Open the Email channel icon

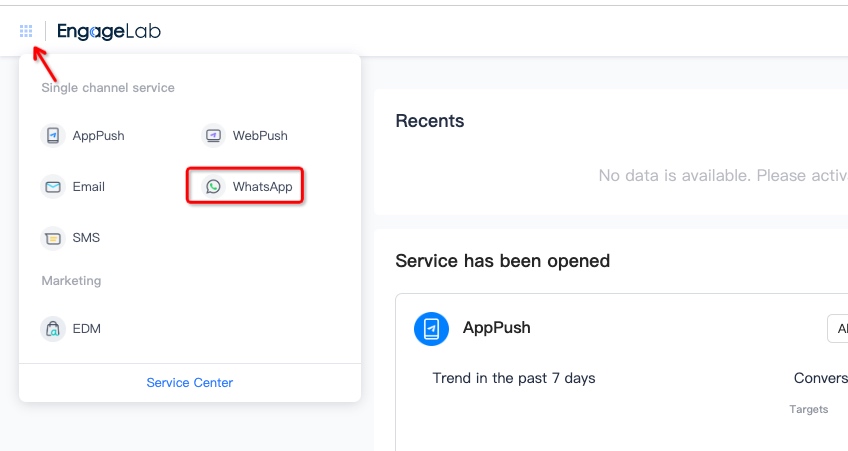point(53,187)
